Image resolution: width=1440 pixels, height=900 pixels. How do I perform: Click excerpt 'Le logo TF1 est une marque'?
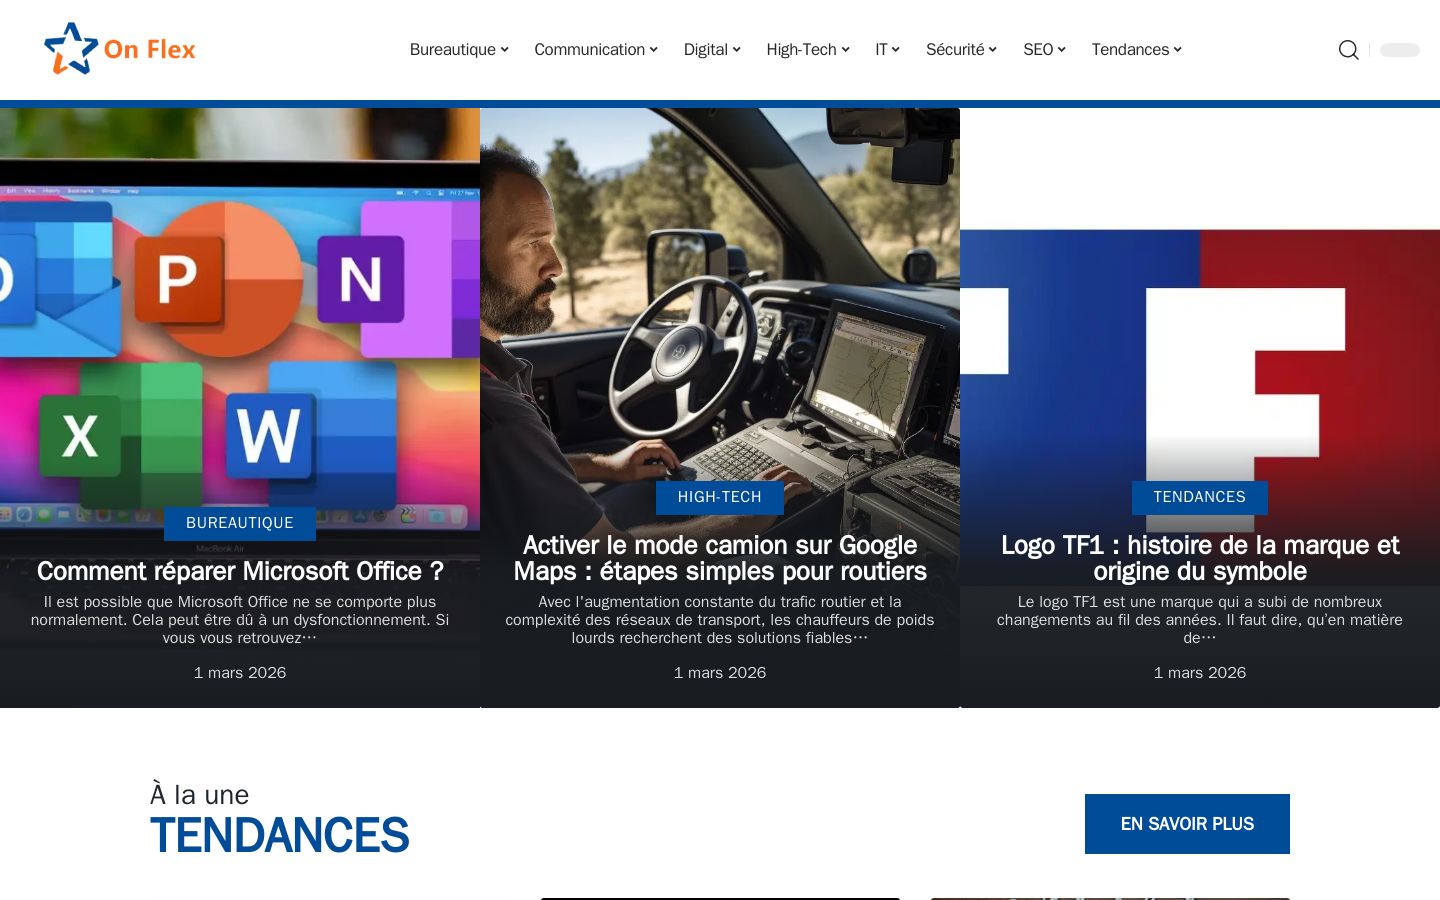[1200, 620]
